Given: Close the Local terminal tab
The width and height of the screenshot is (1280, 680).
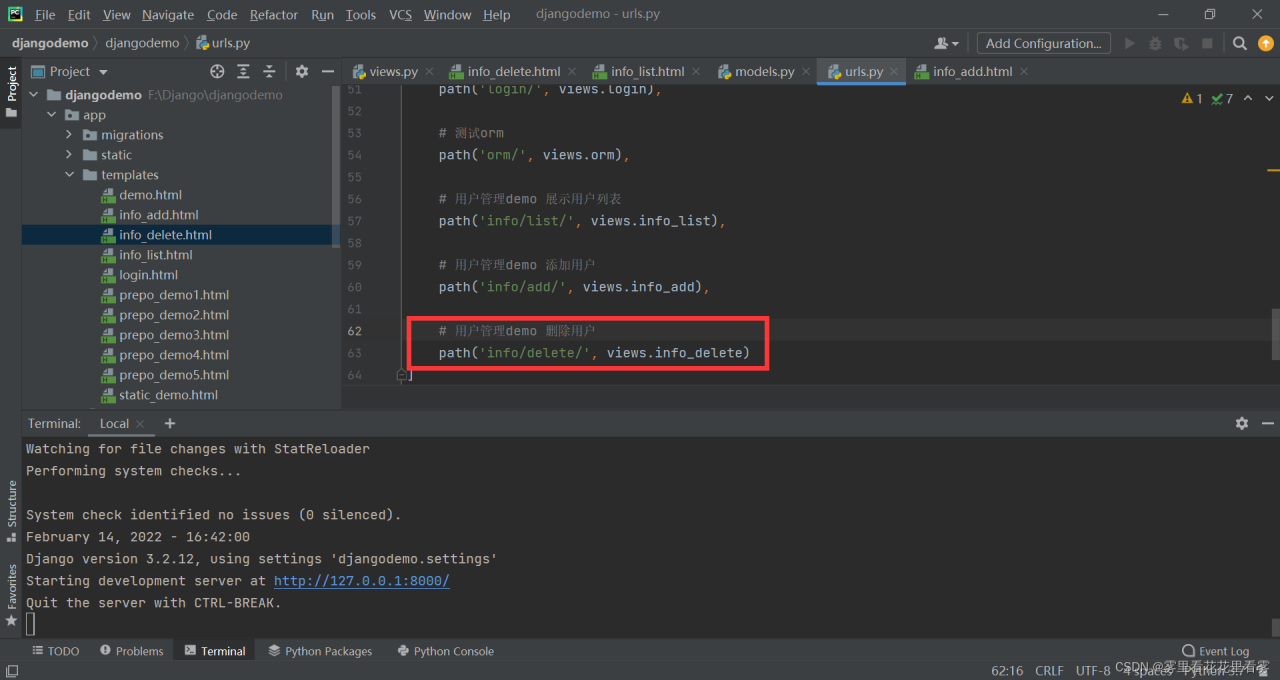Looking at the screenshot, I should tap(141, 424).
